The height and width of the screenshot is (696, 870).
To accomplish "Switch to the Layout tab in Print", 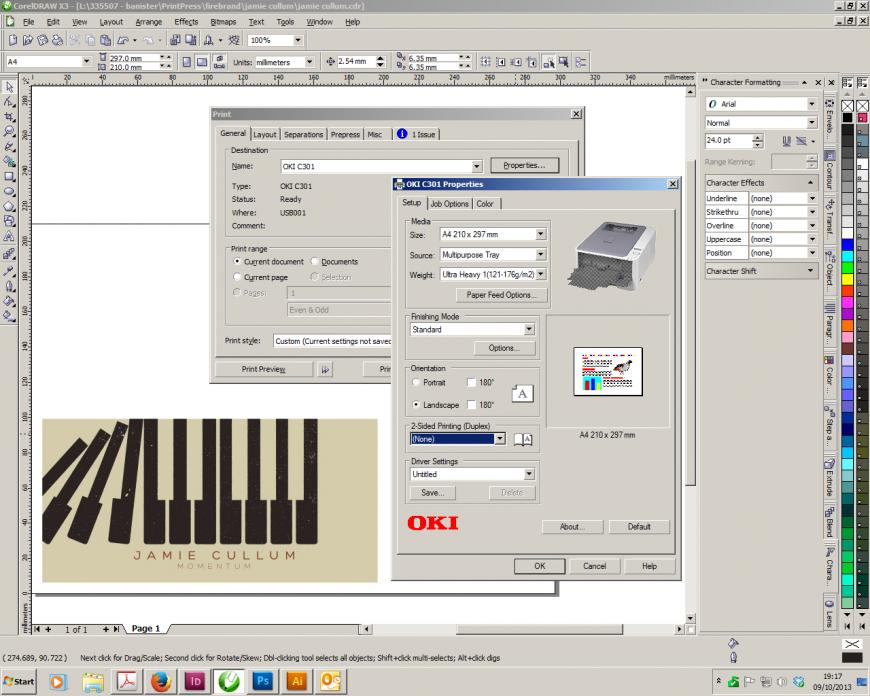I will click(265, 134).
